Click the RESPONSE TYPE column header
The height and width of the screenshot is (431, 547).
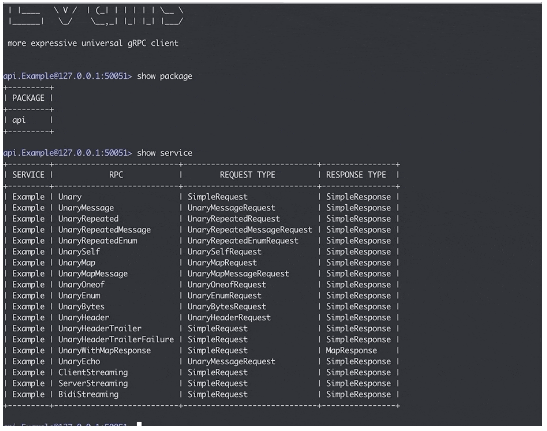pos(356,175)
